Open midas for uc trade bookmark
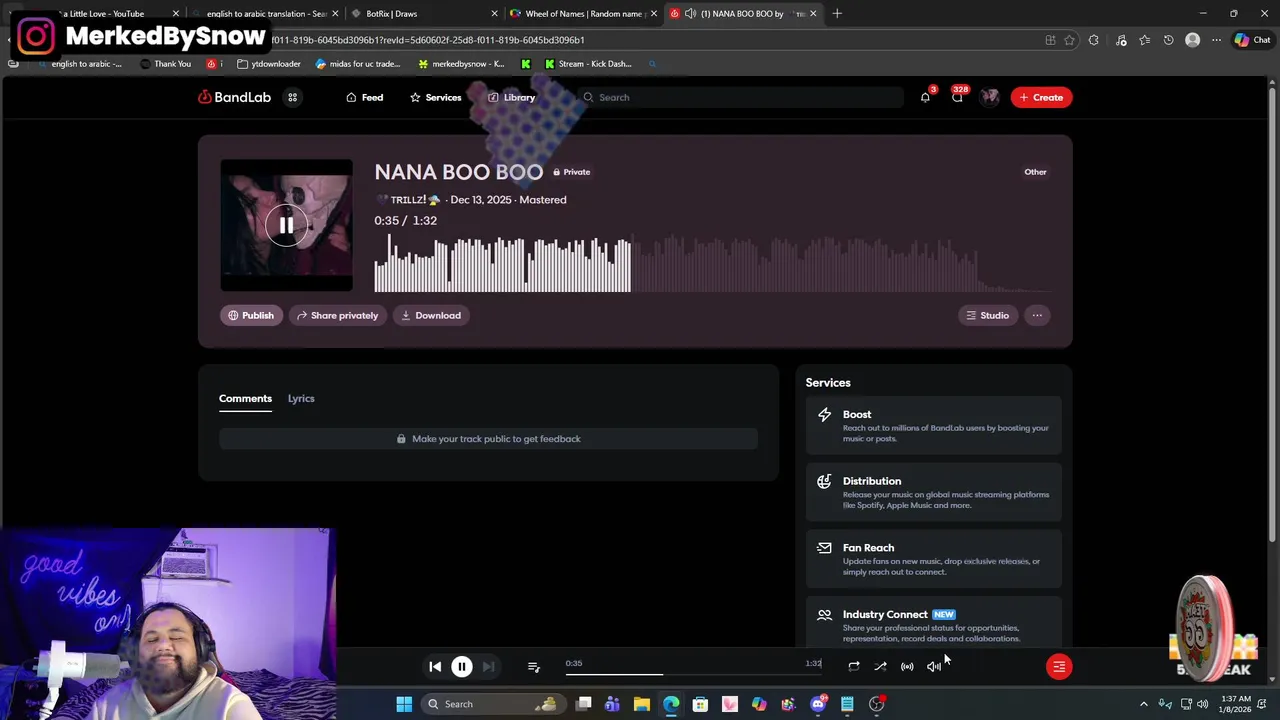The image size is (1280, 720). tap(357, 64)
